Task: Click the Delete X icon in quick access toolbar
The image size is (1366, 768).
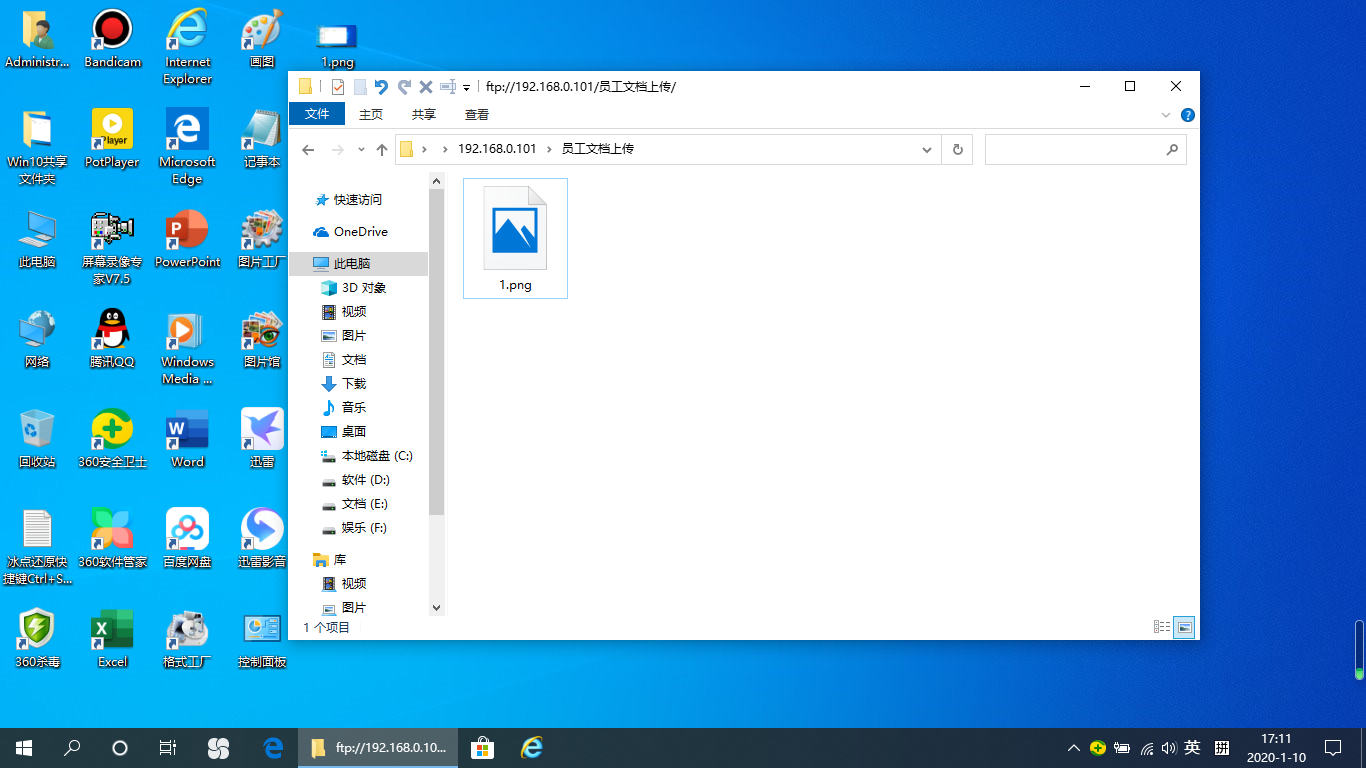Action: (x=426, y=87)
